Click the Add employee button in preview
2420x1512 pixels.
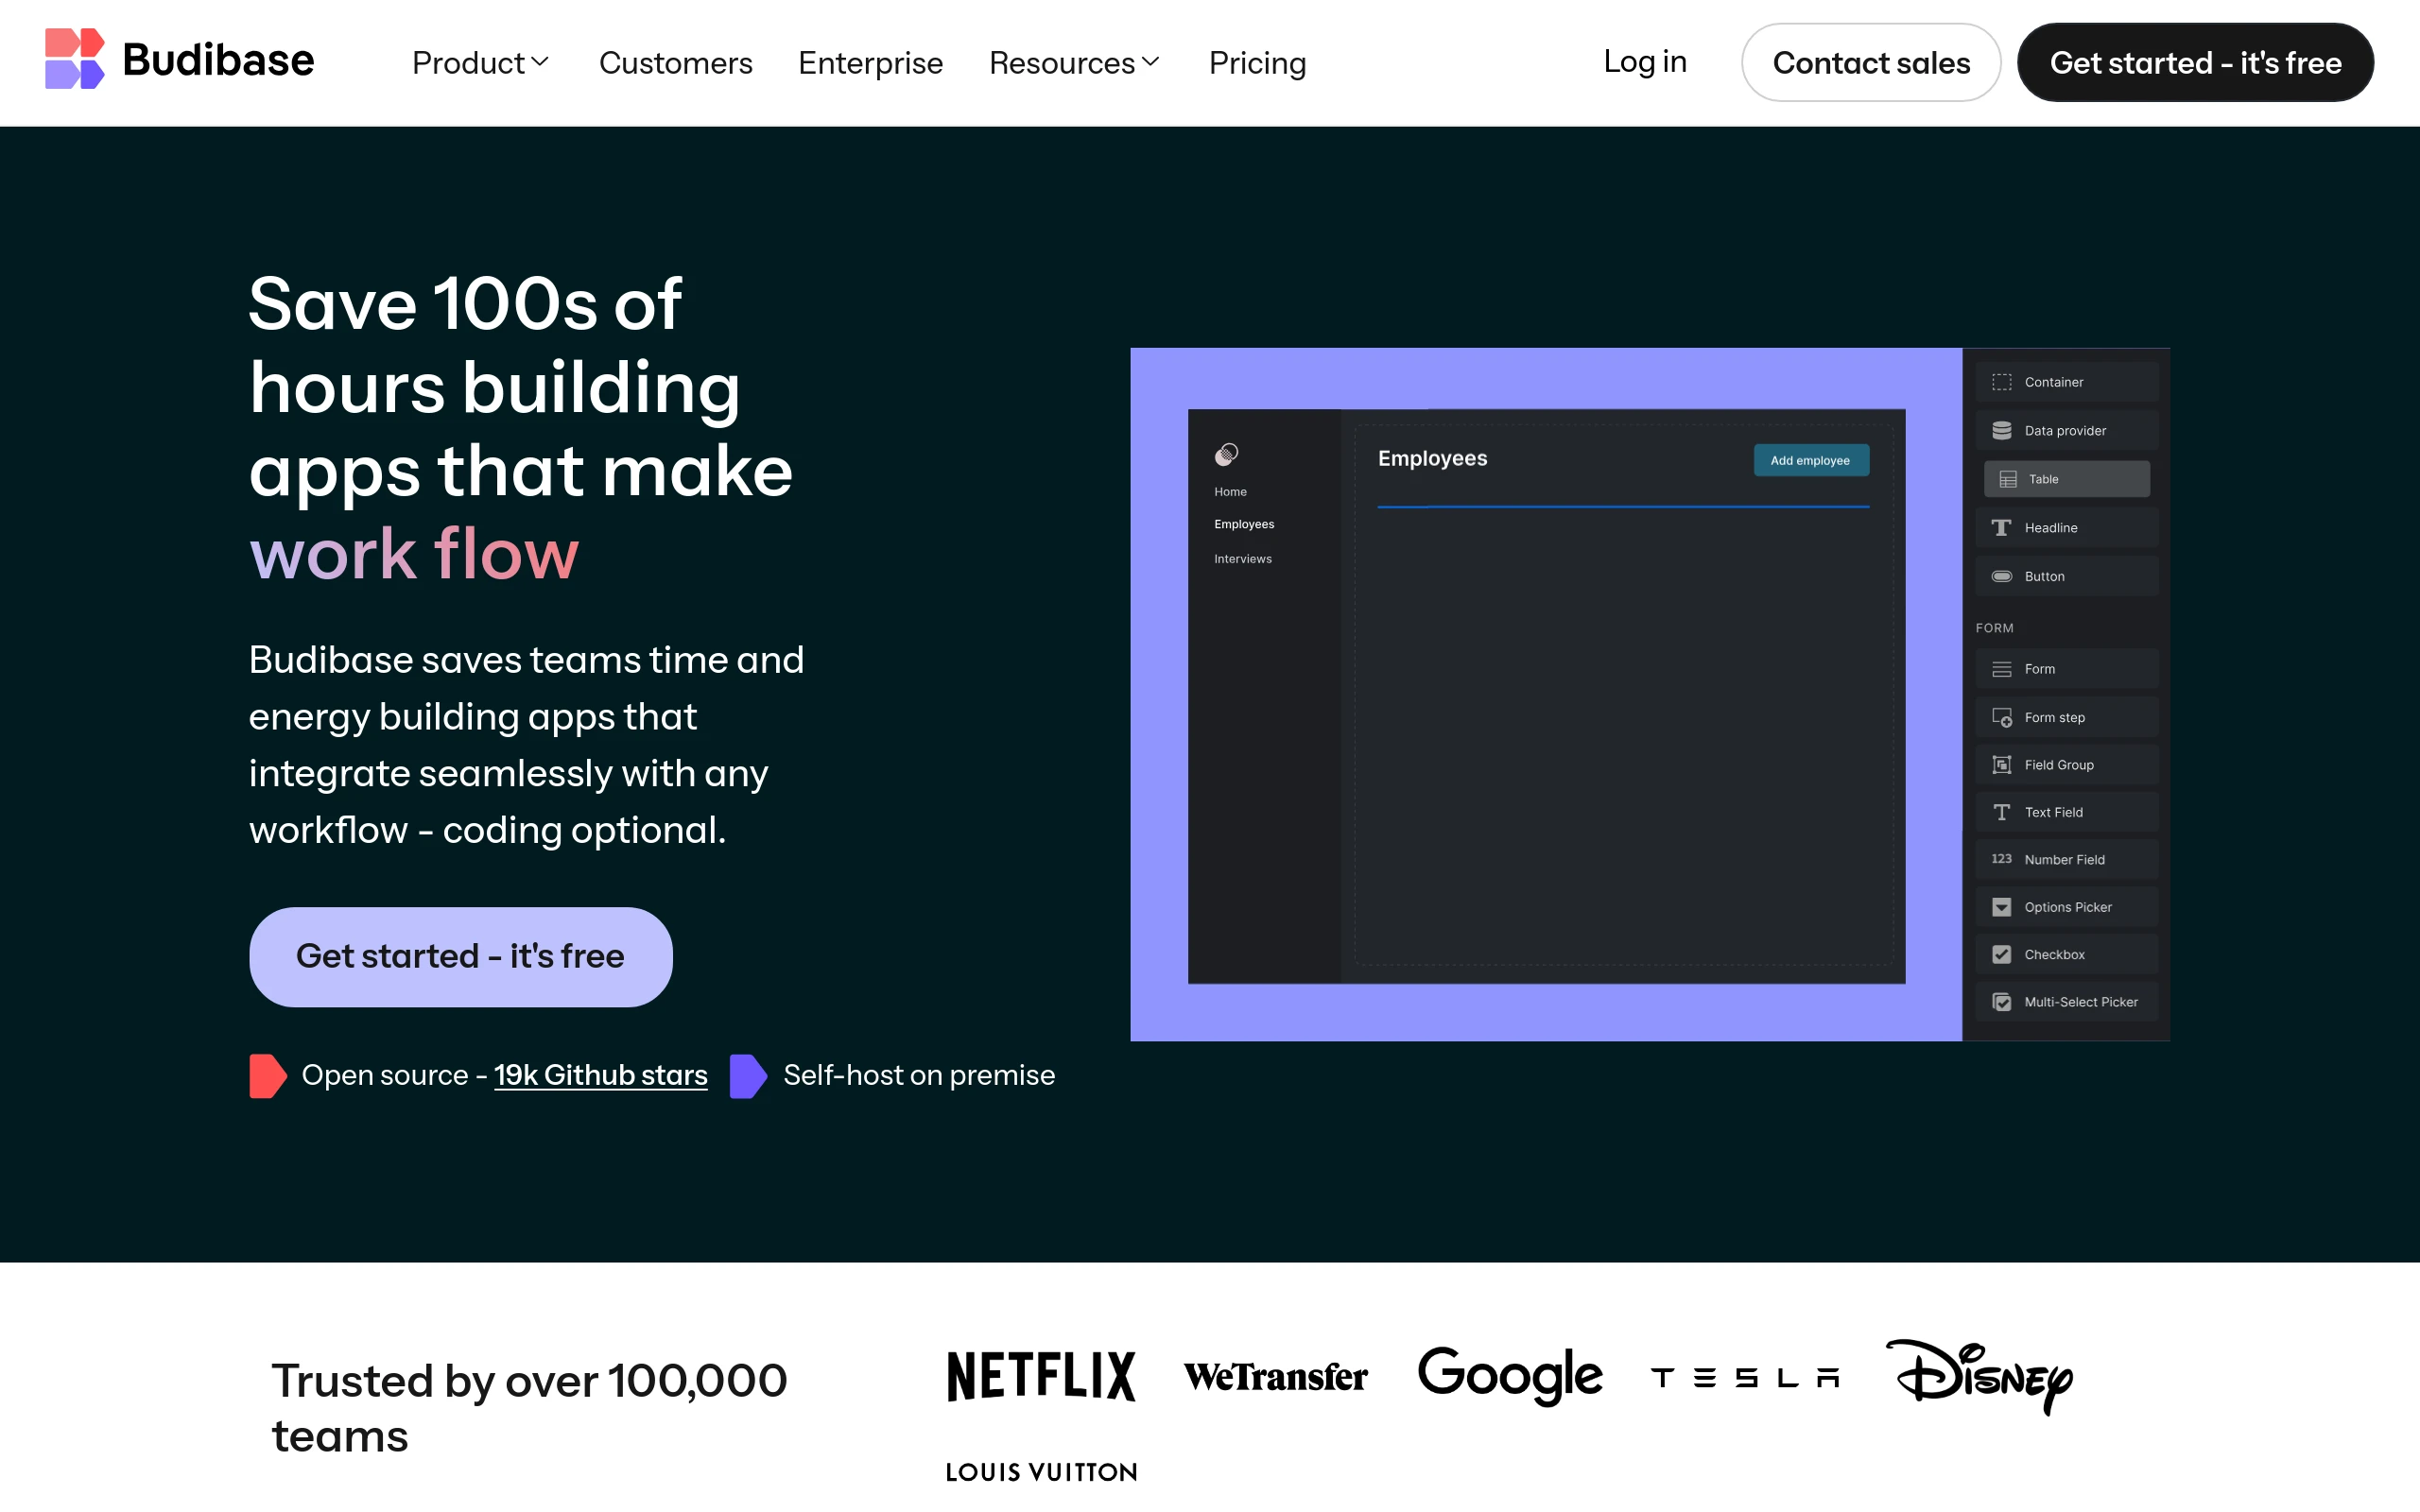[x=1810, y=460]
